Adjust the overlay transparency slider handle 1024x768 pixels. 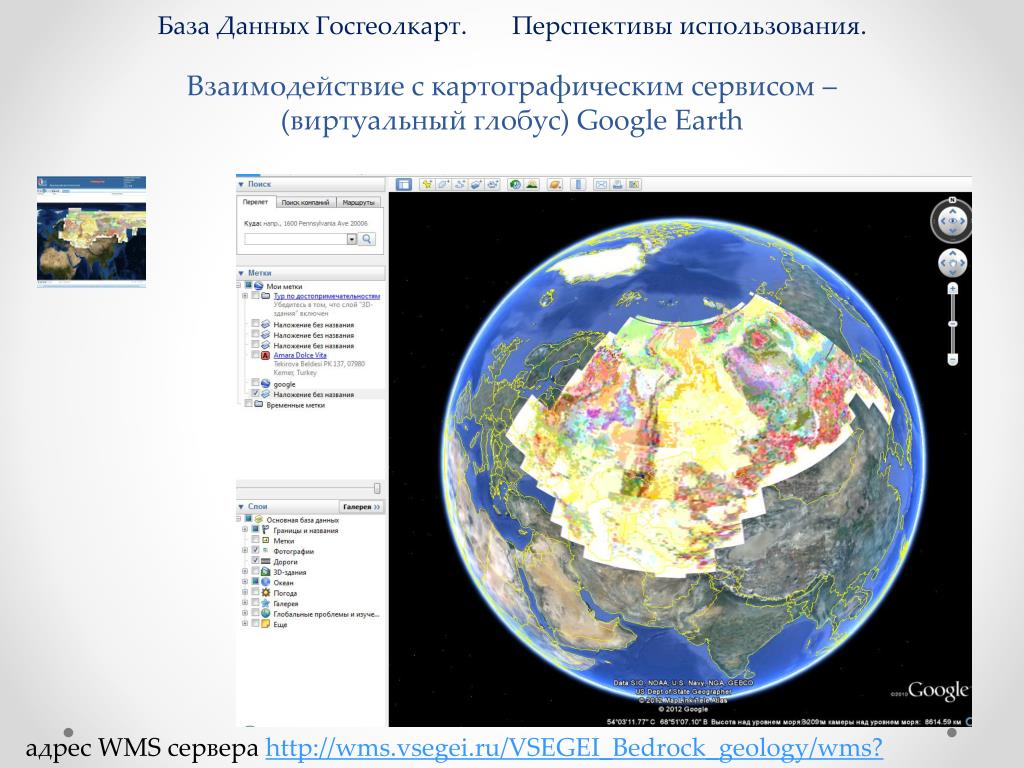click(377, 488)
